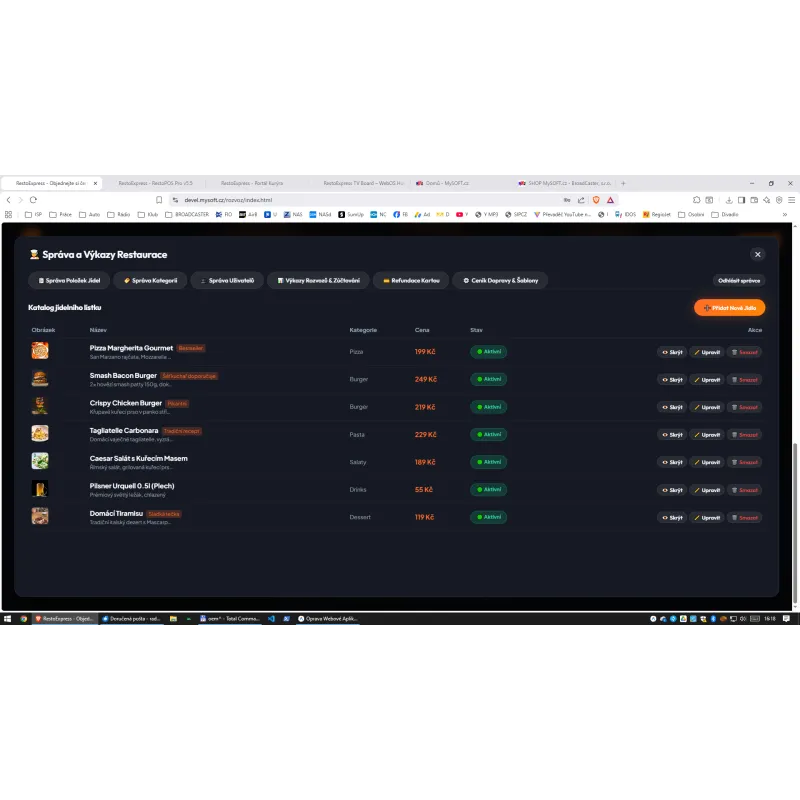Open the Osobní bookmarks folder

(691, 215)
